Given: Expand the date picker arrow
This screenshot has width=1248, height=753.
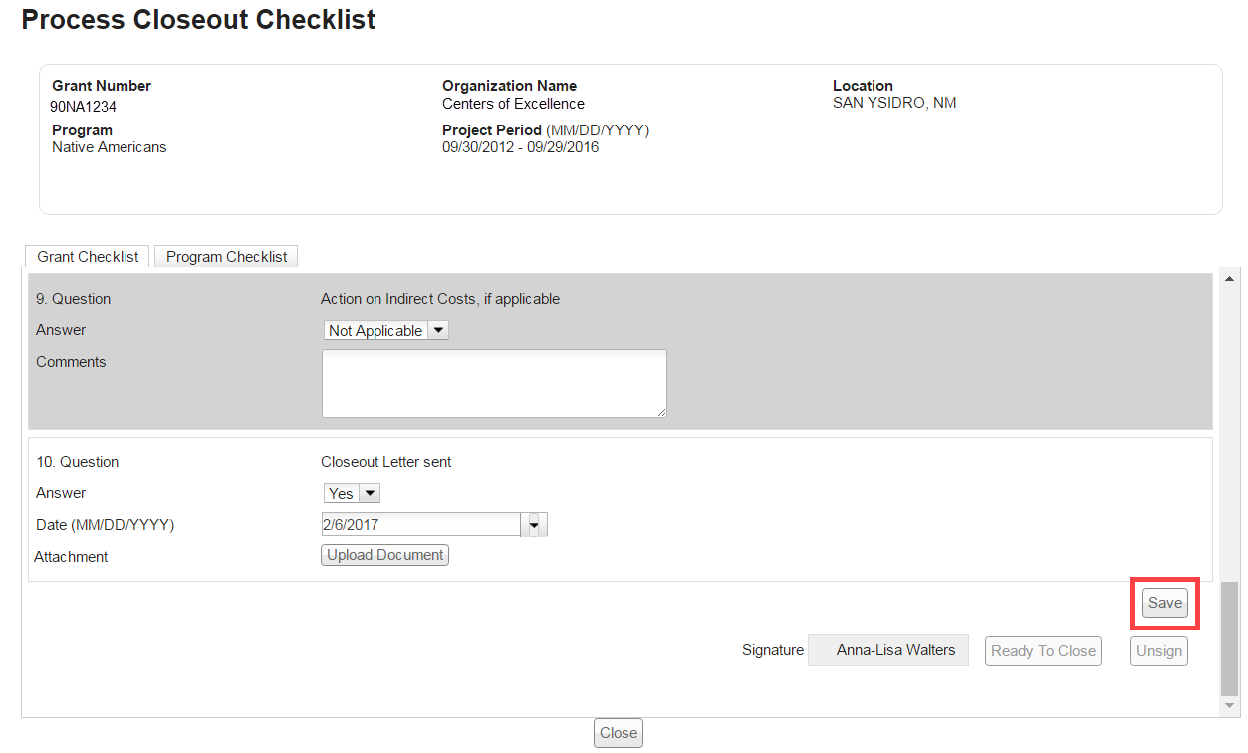Looking at the screenshot, I should 534,525.
